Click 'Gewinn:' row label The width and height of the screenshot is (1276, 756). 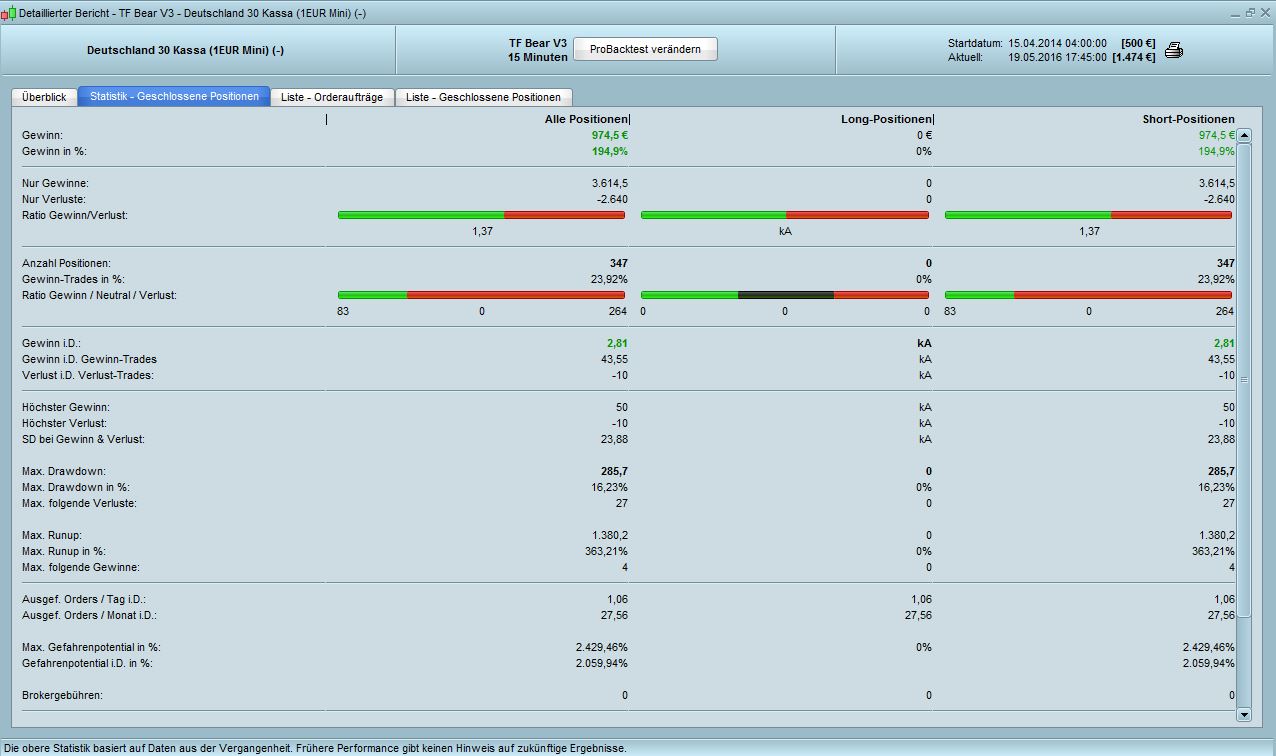tap(42, 135)
